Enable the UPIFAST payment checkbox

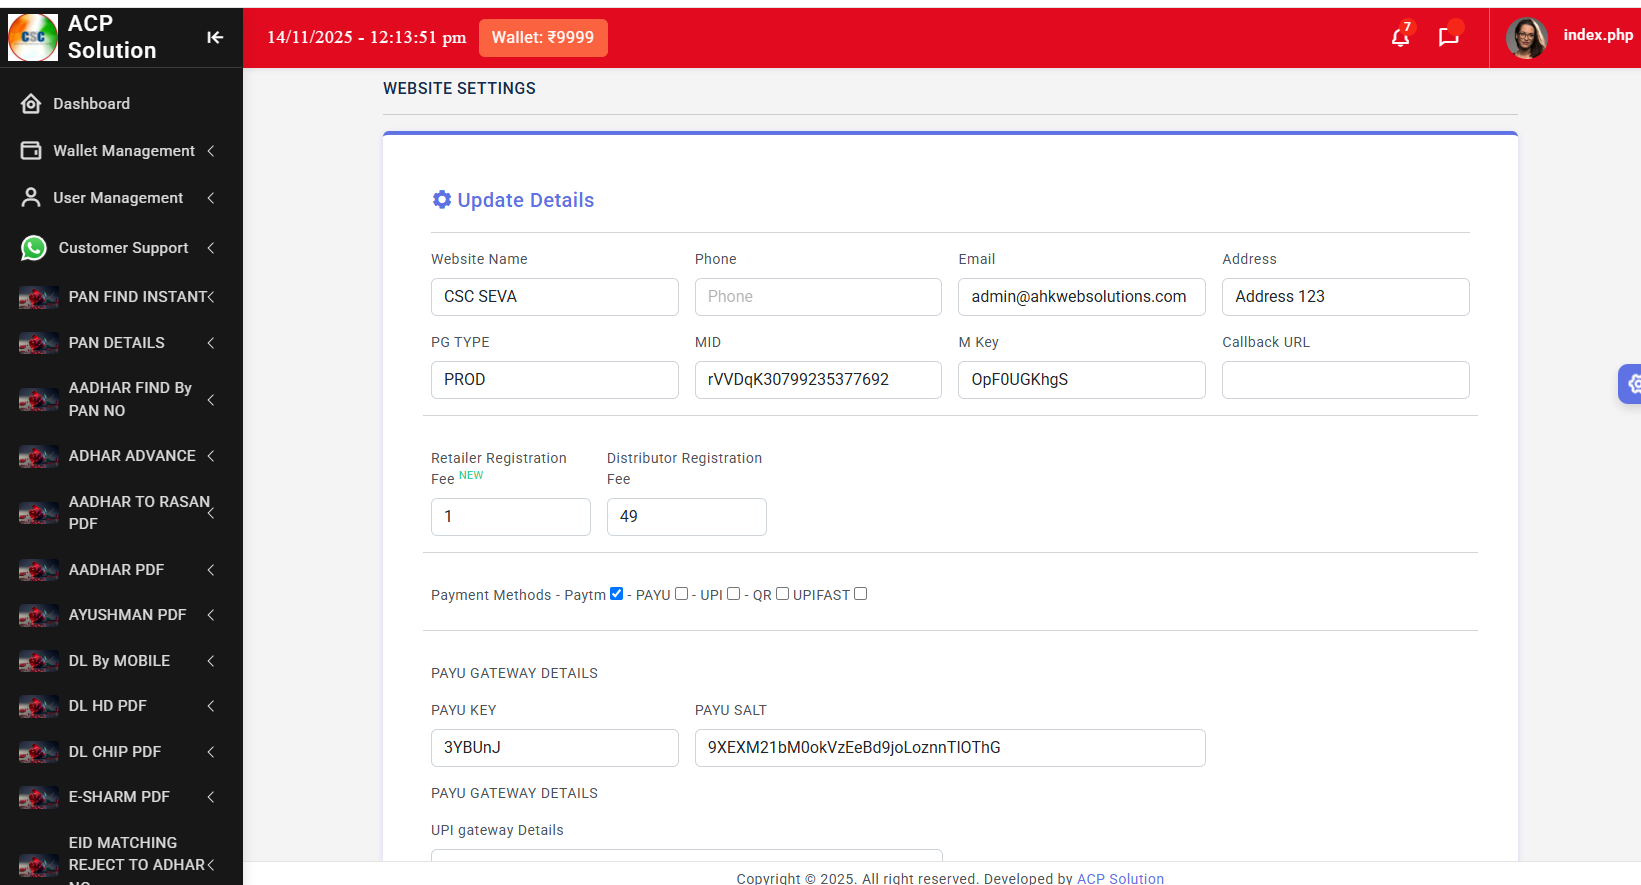tap(860, 594)
